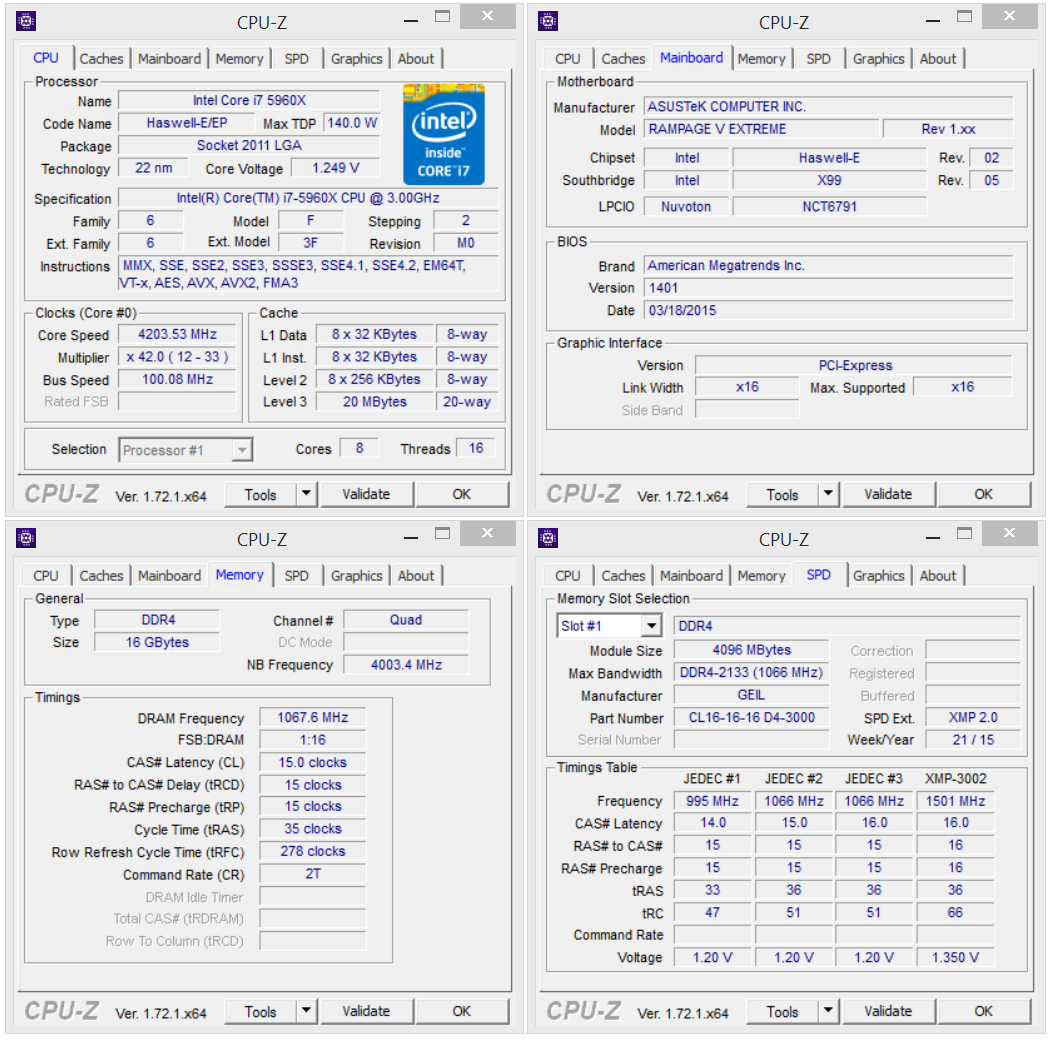The image size is (1050, 1041).
Task: Click Max TDP value 140.0 W
Action: 352,123
